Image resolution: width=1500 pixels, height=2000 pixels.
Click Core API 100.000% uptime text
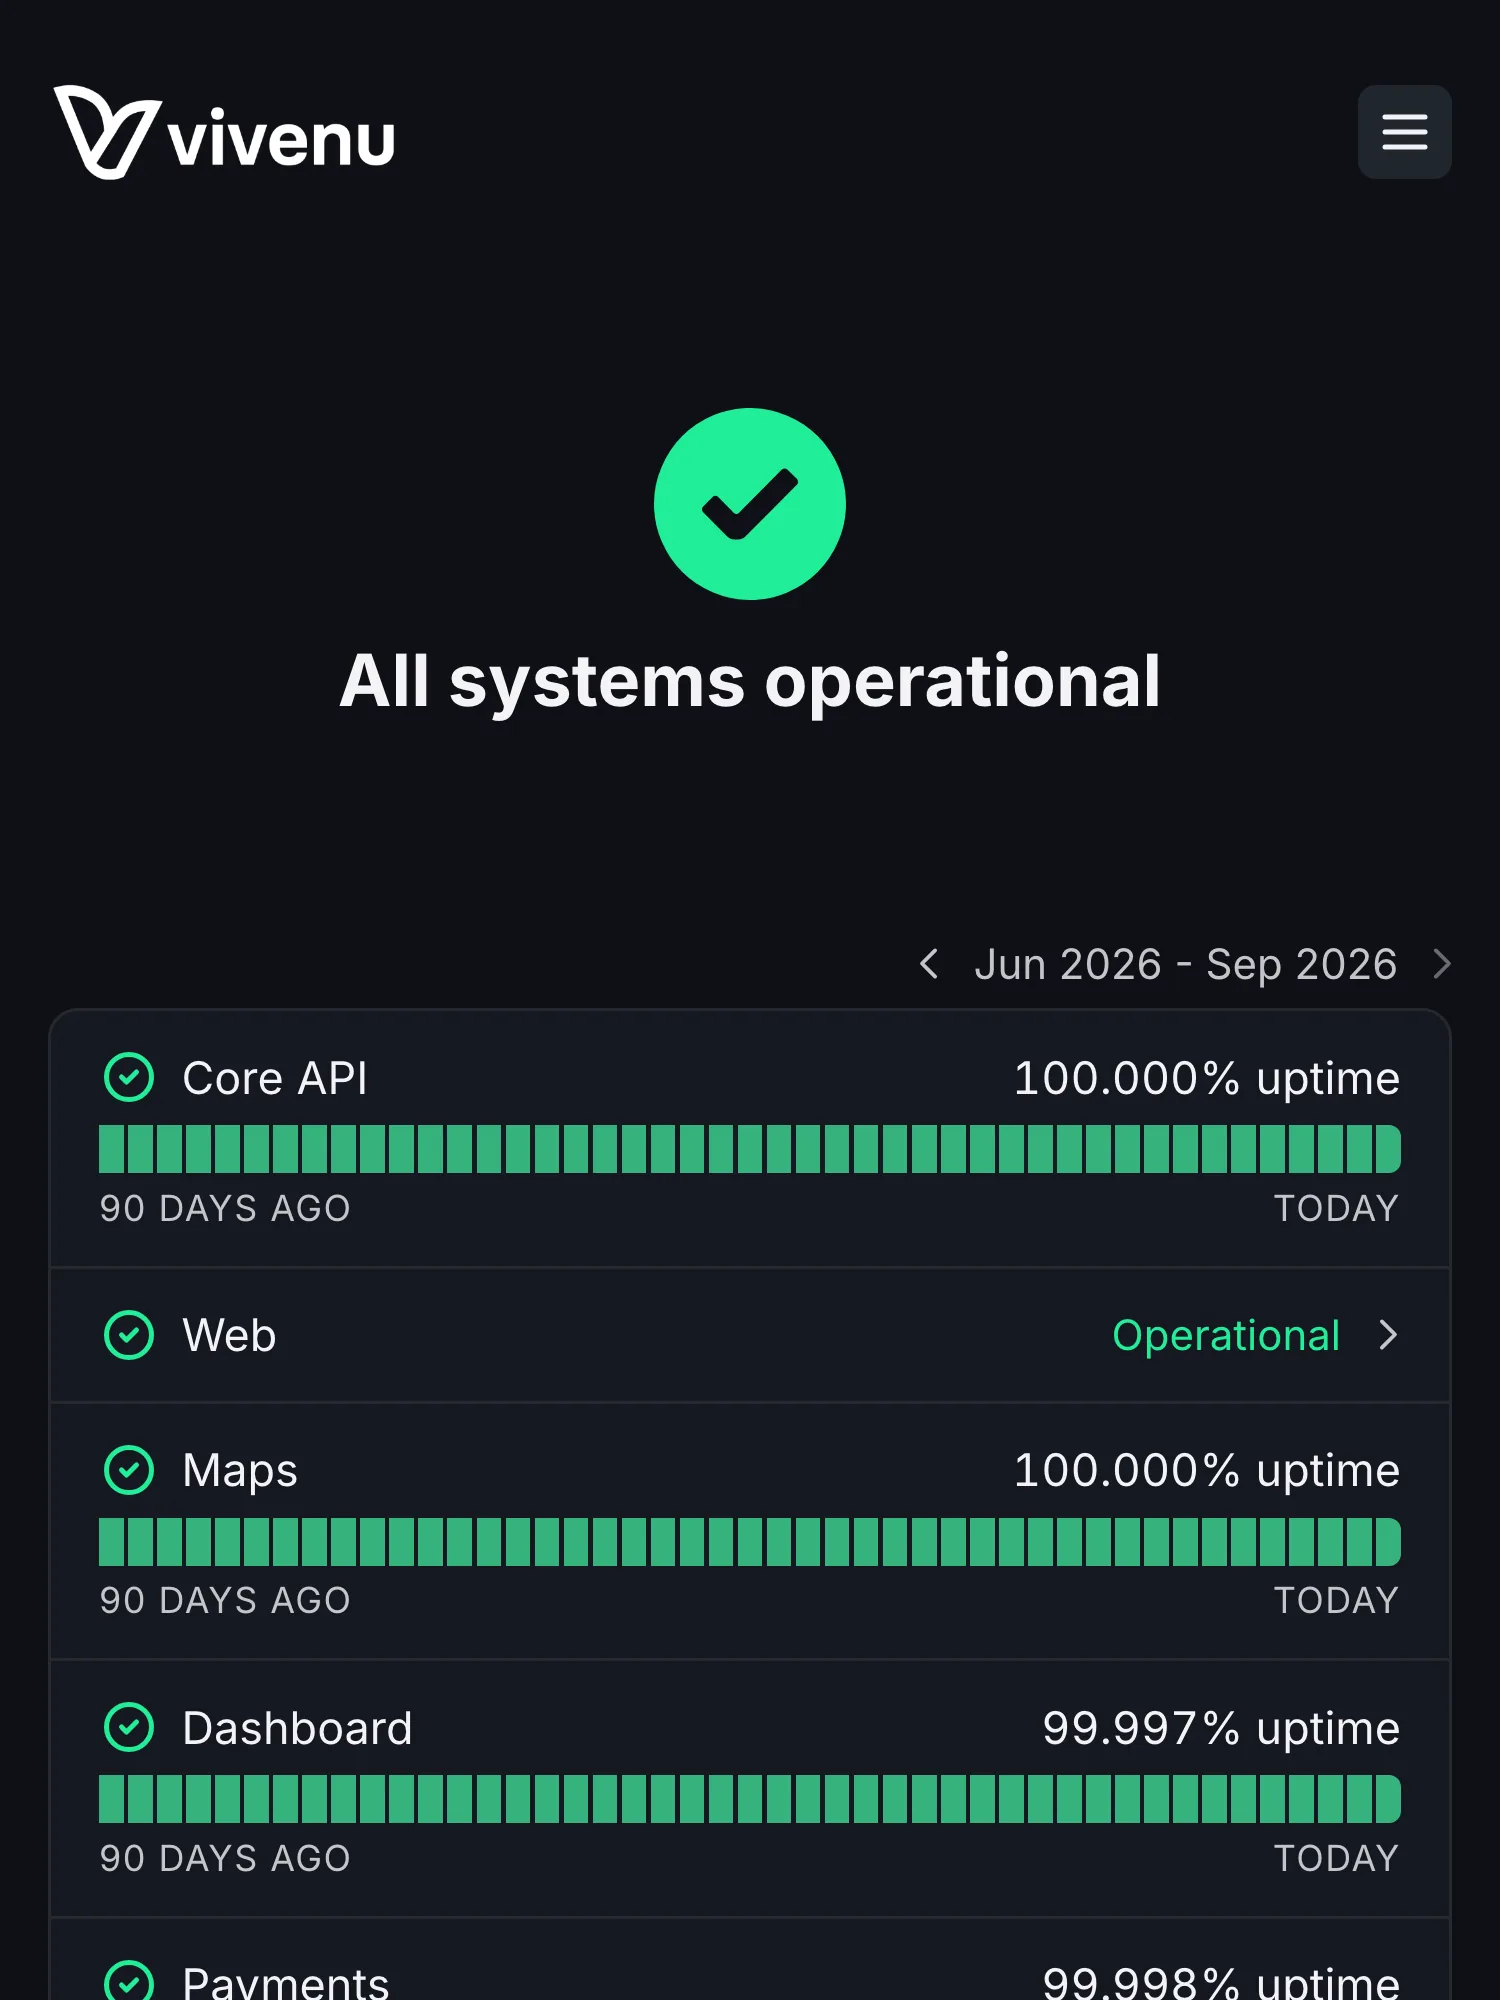(x=1207, y=1079)
